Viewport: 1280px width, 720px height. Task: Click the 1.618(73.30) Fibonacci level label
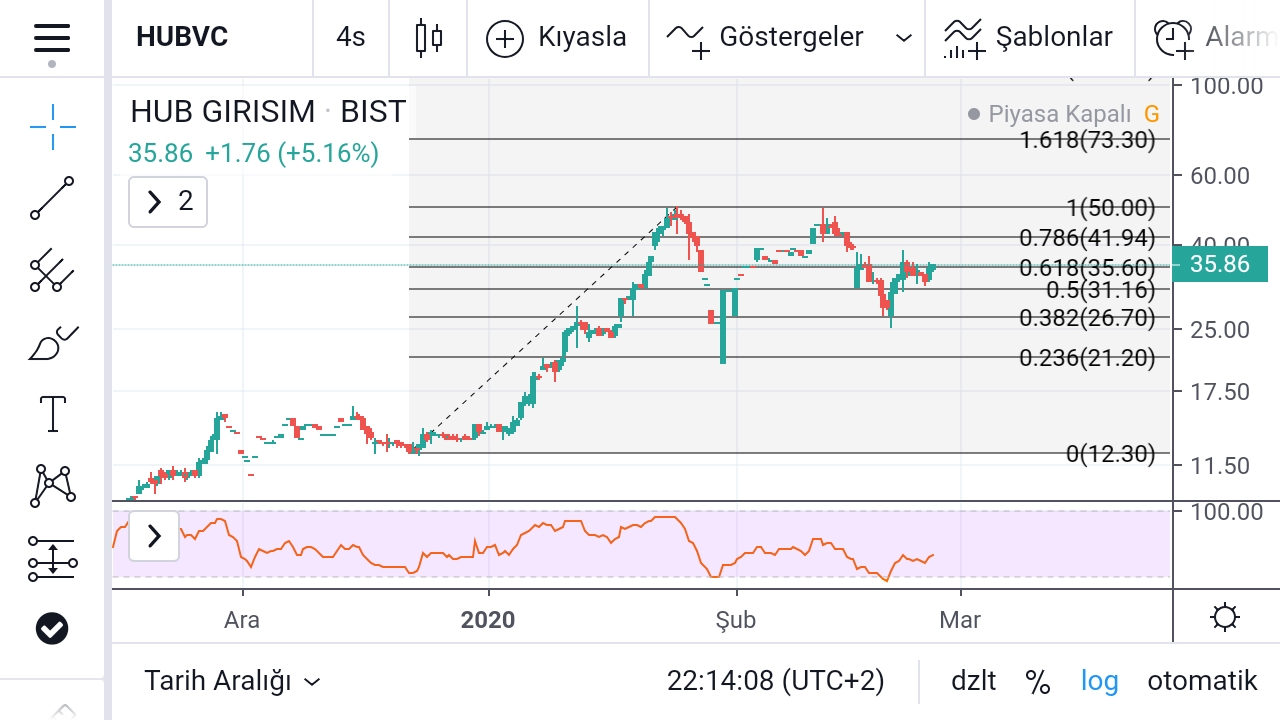(x=1087, y=140)
